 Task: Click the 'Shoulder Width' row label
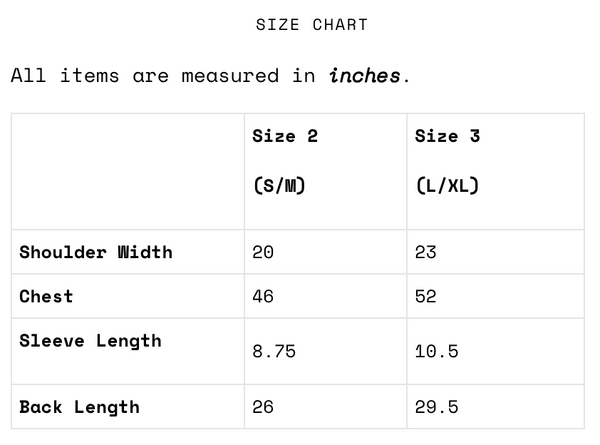(96, 252)
